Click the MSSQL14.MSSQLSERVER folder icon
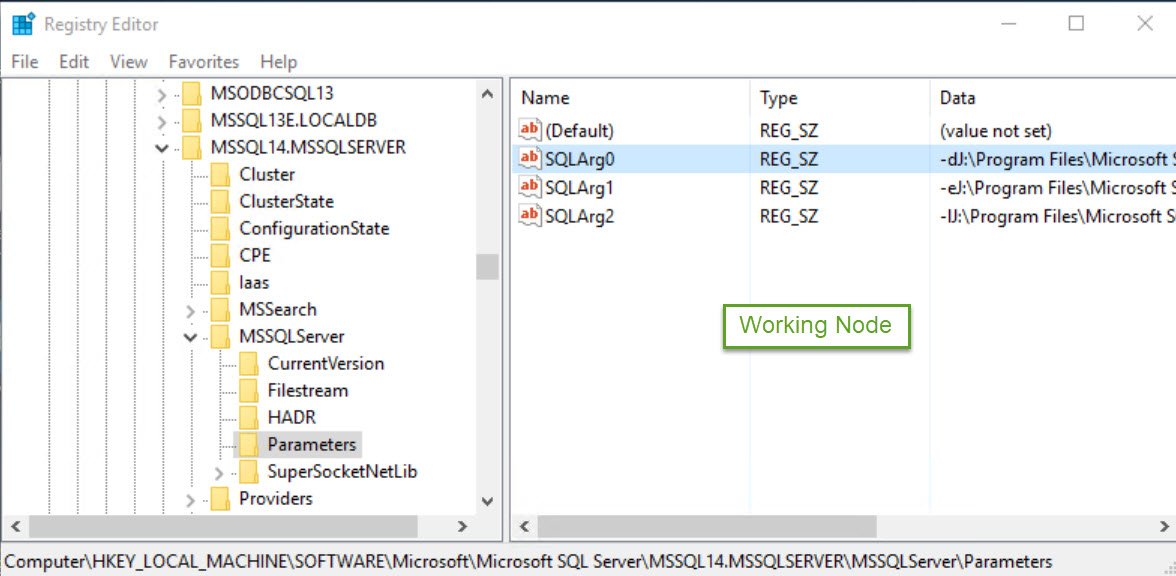 (x=193, y=148)
